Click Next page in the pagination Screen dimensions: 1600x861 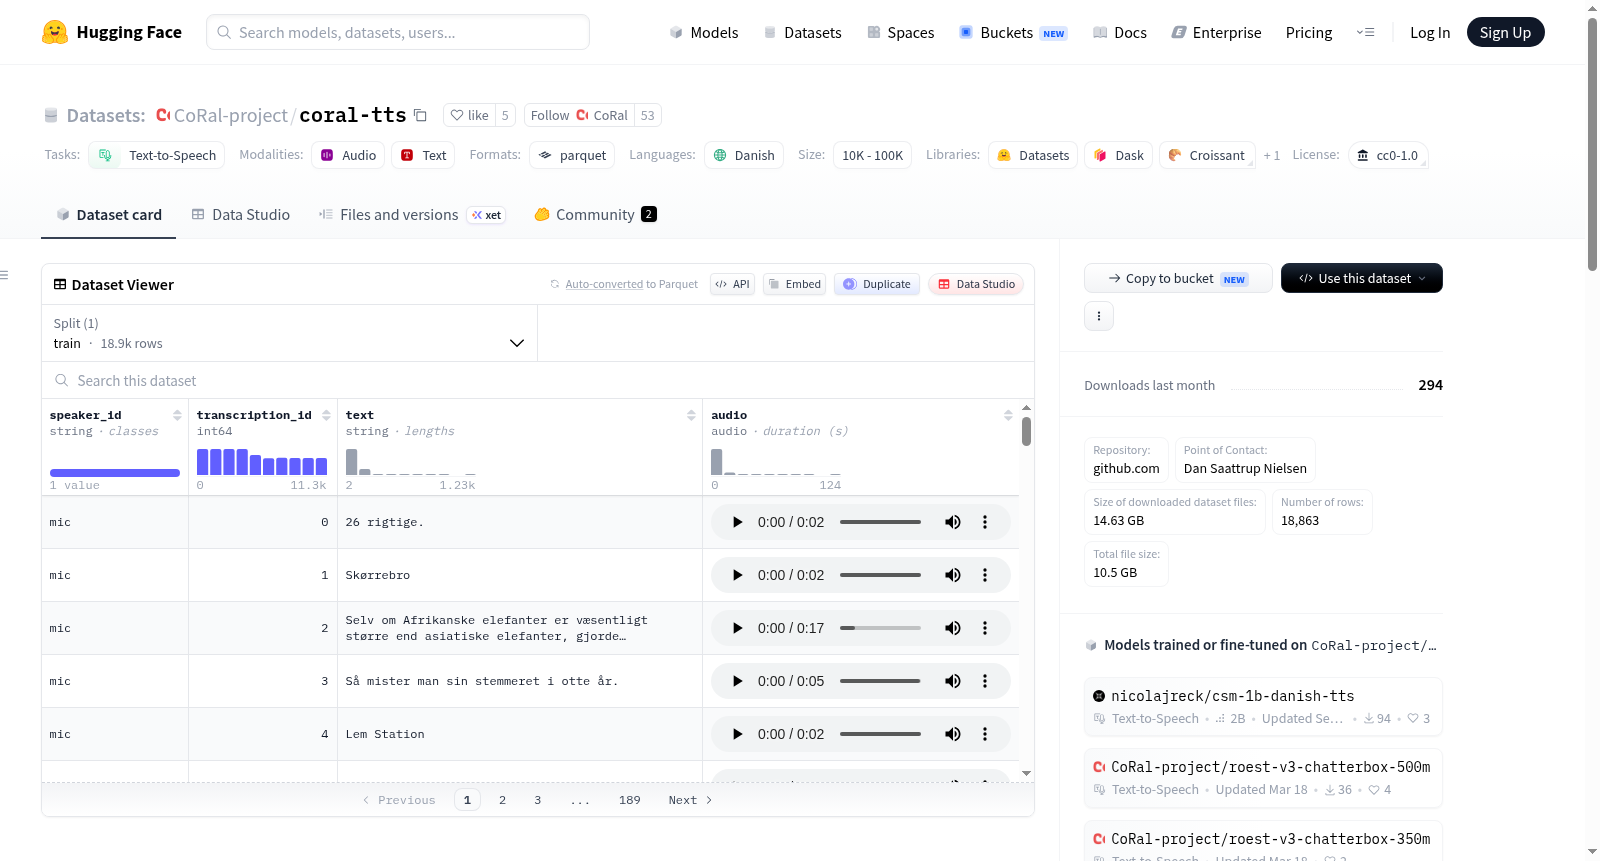click(x=690, y=800)
